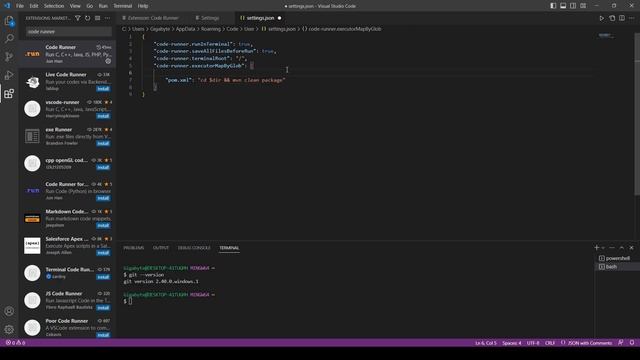The image size is (640, 360).
Task: Open the new terminal launch profile dropdown
Action: pos(603,247)
